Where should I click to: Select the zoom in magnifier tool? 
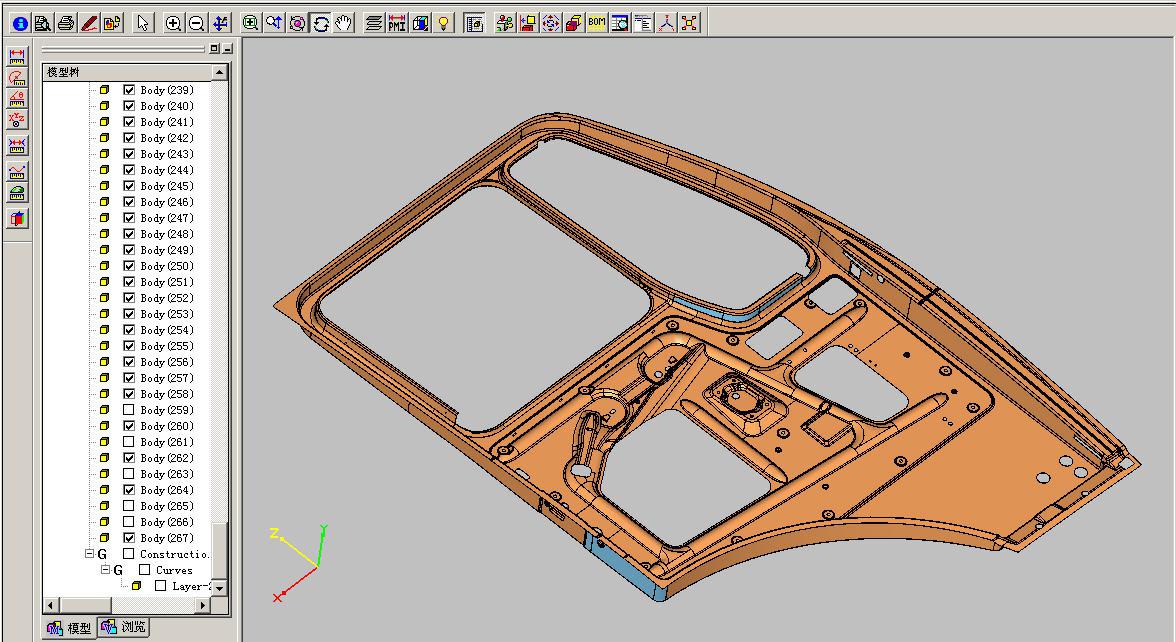(x=174, y=23)
